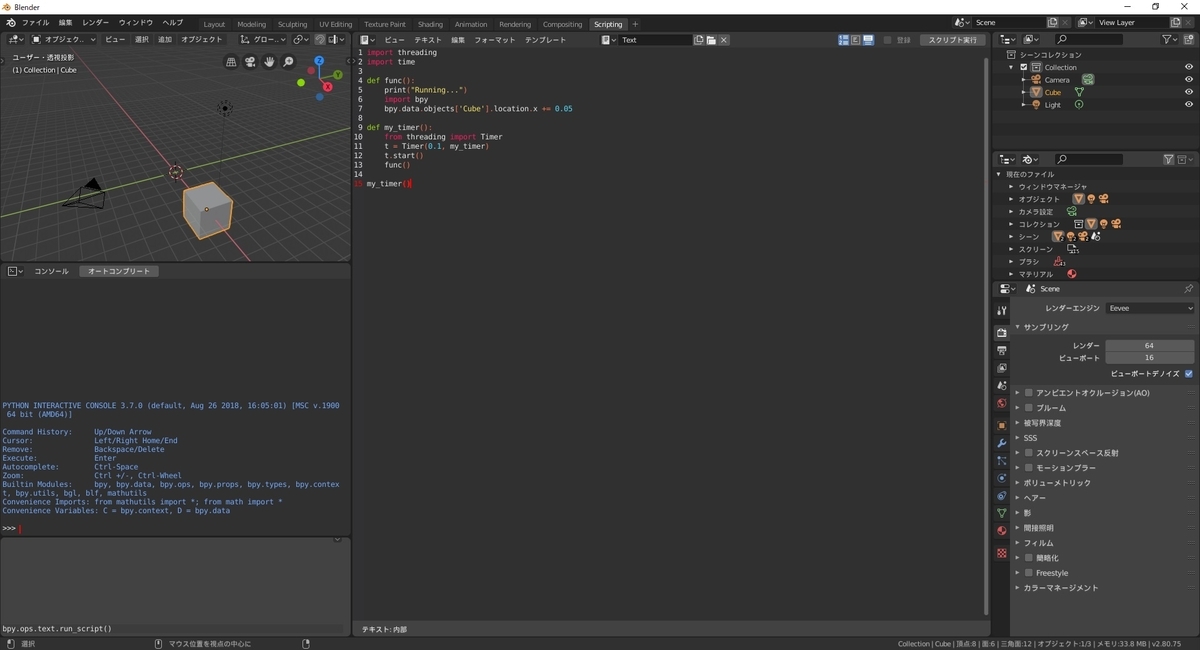
Task: Pin the properties editor context
Action: tap(1188, 288)
